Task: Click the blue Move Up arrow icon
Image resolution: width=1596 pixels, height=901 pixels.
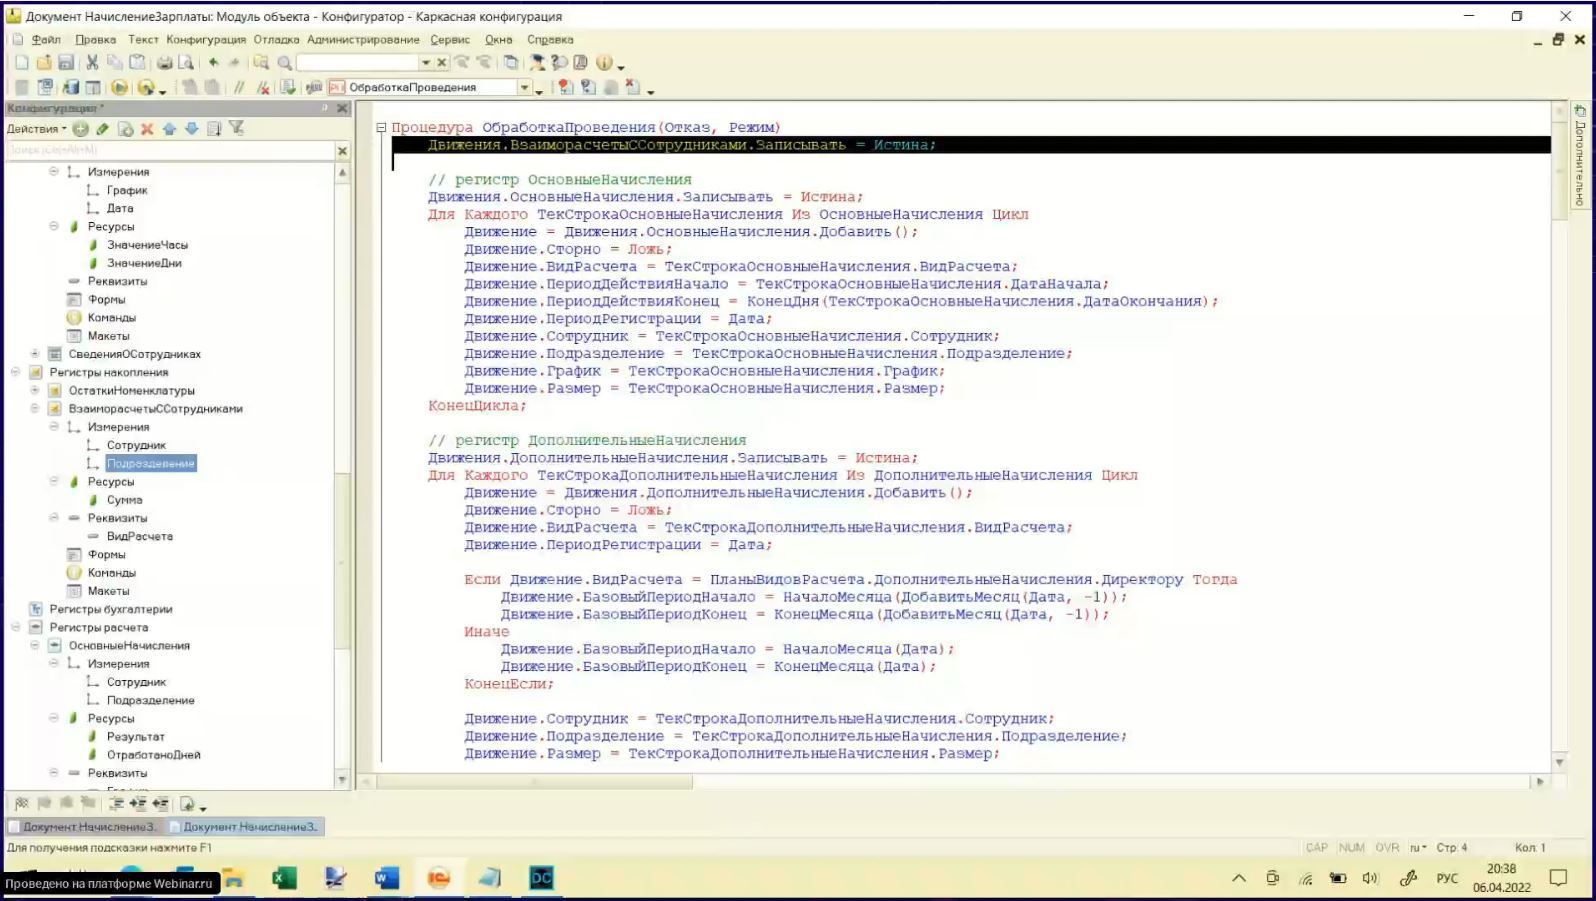Action: (x=169, y=129)
